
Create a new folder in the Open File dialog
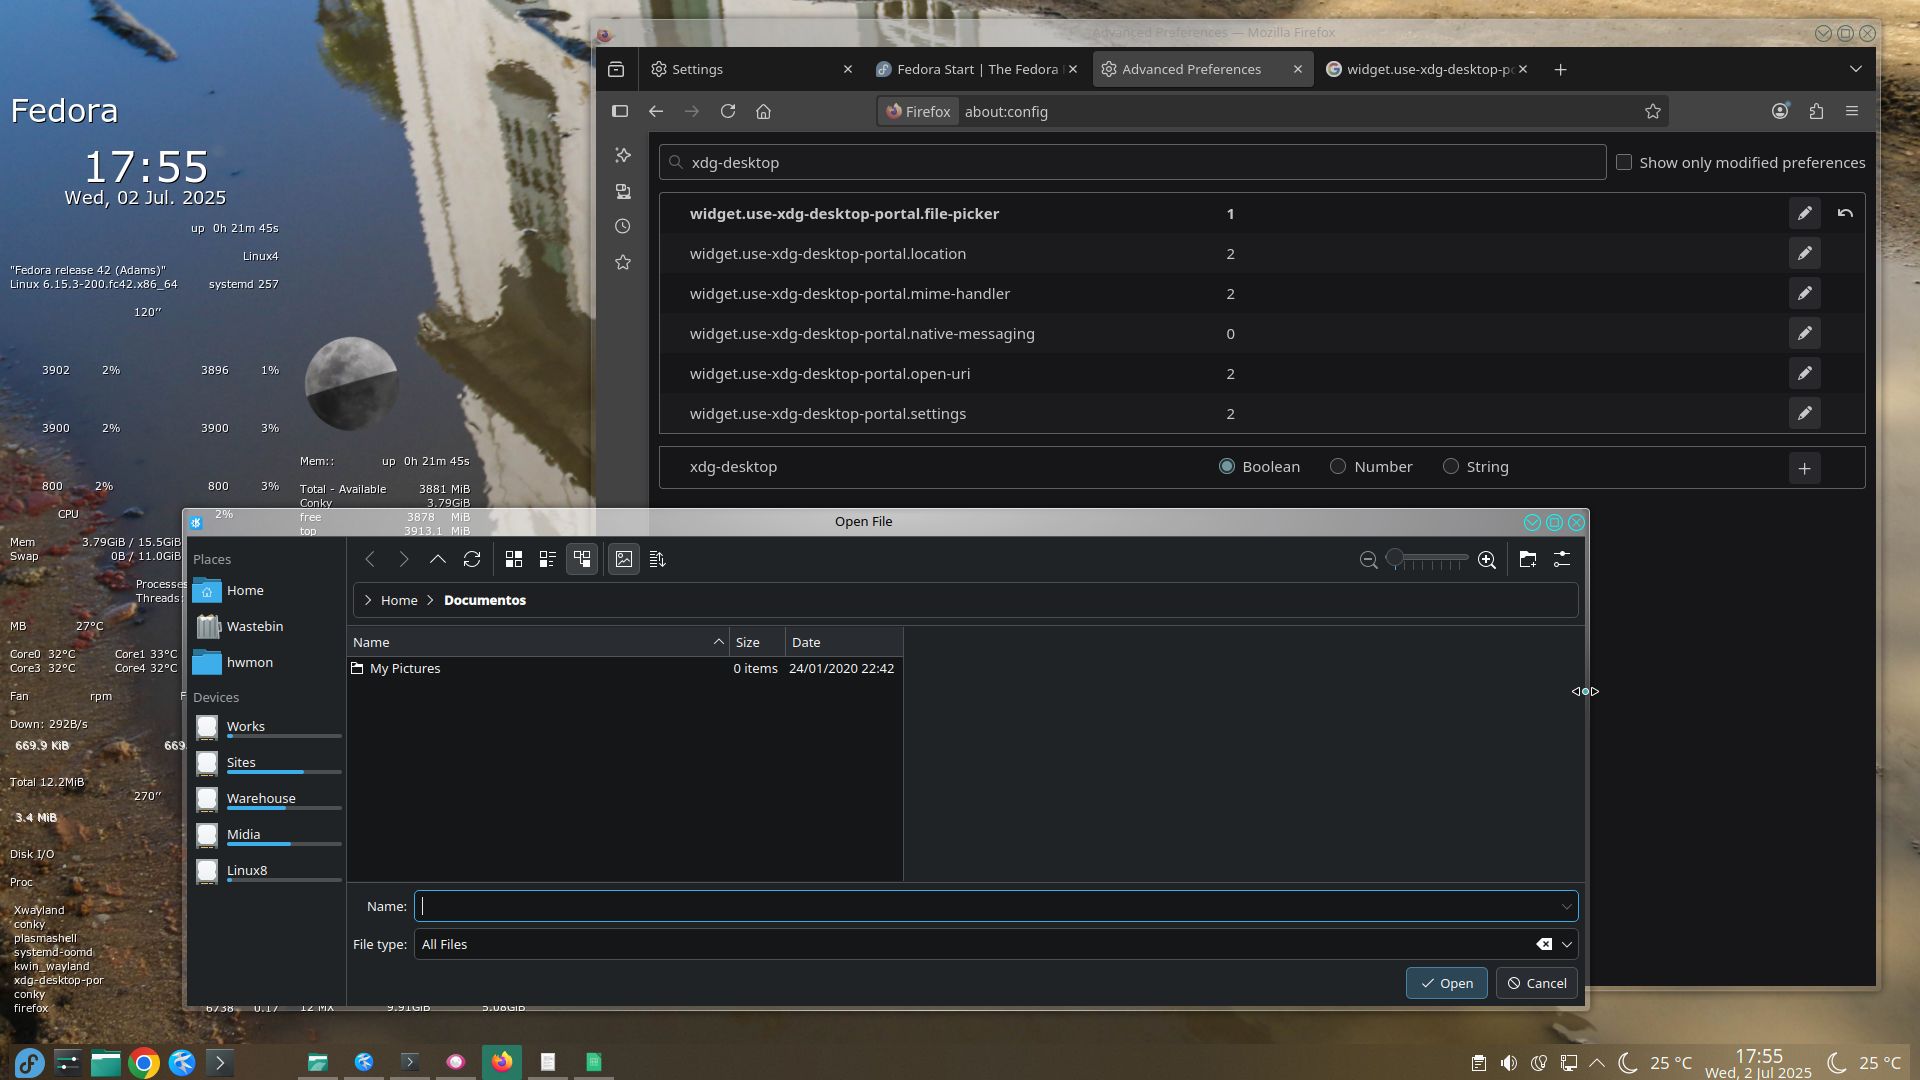point(1528,559)
